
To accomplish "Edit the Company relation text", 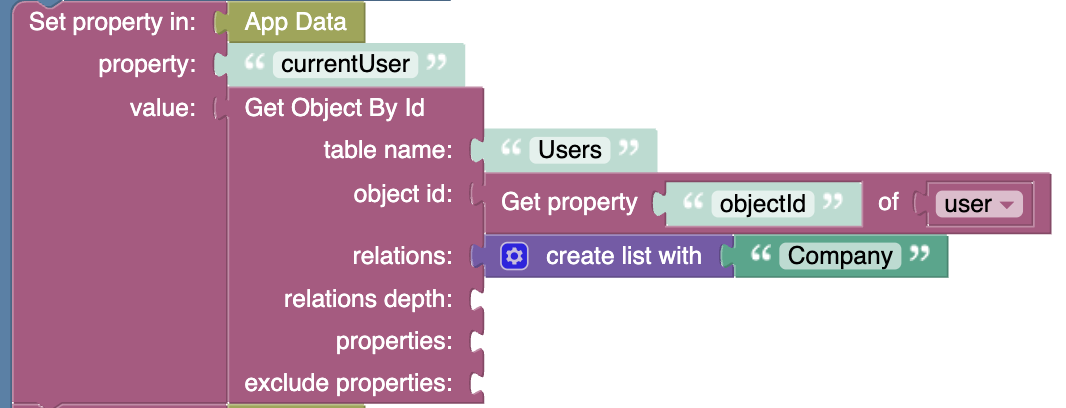I will [840, 256].
